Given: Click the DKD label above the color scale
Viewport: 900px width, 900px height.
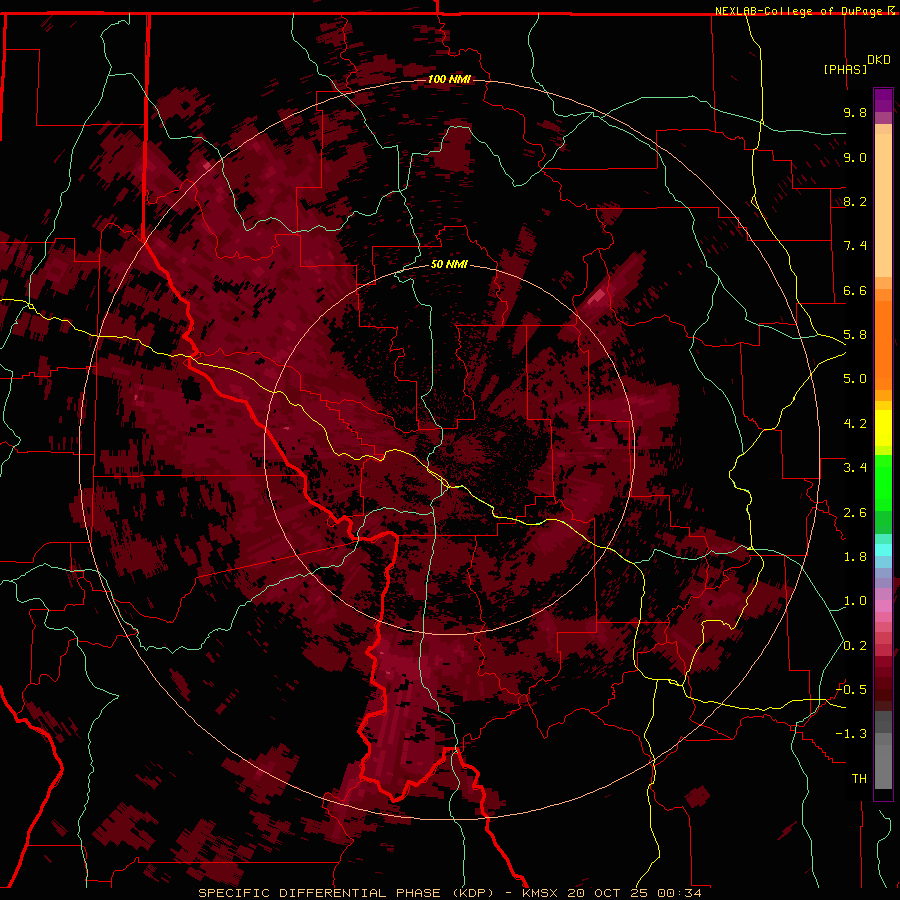Looking at the screenshot, I should pos(879,60).
